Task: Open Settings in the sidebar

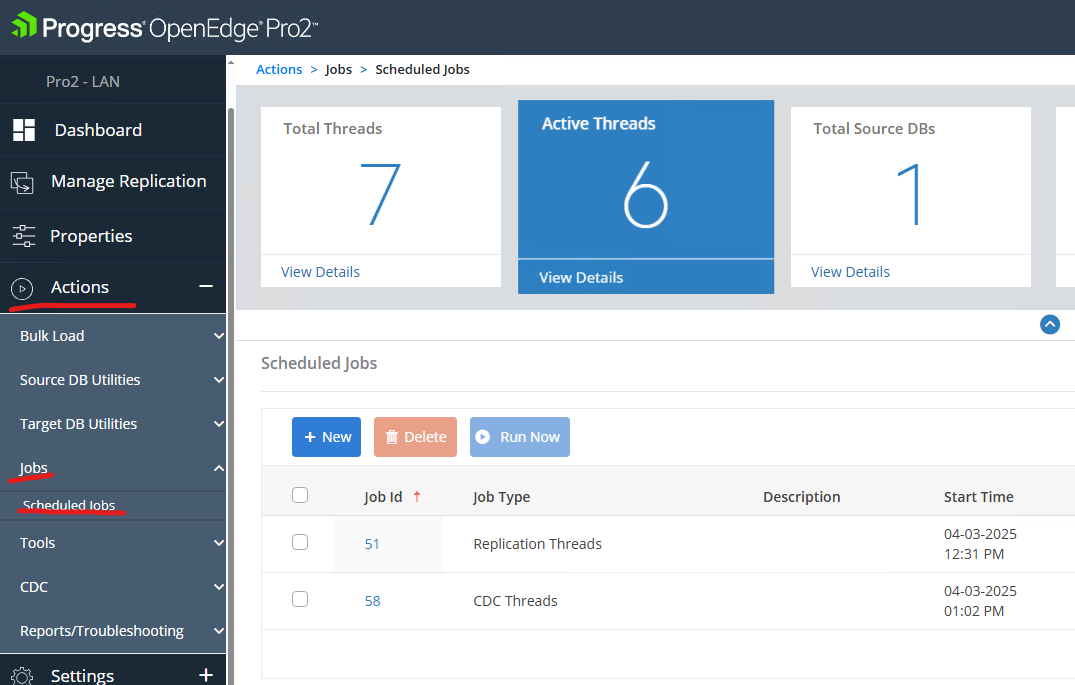Action: click(x=82, y=675)
